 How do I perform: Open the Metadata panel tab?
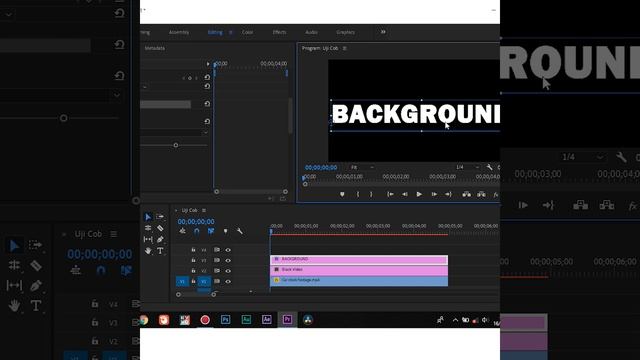point(154,48)
